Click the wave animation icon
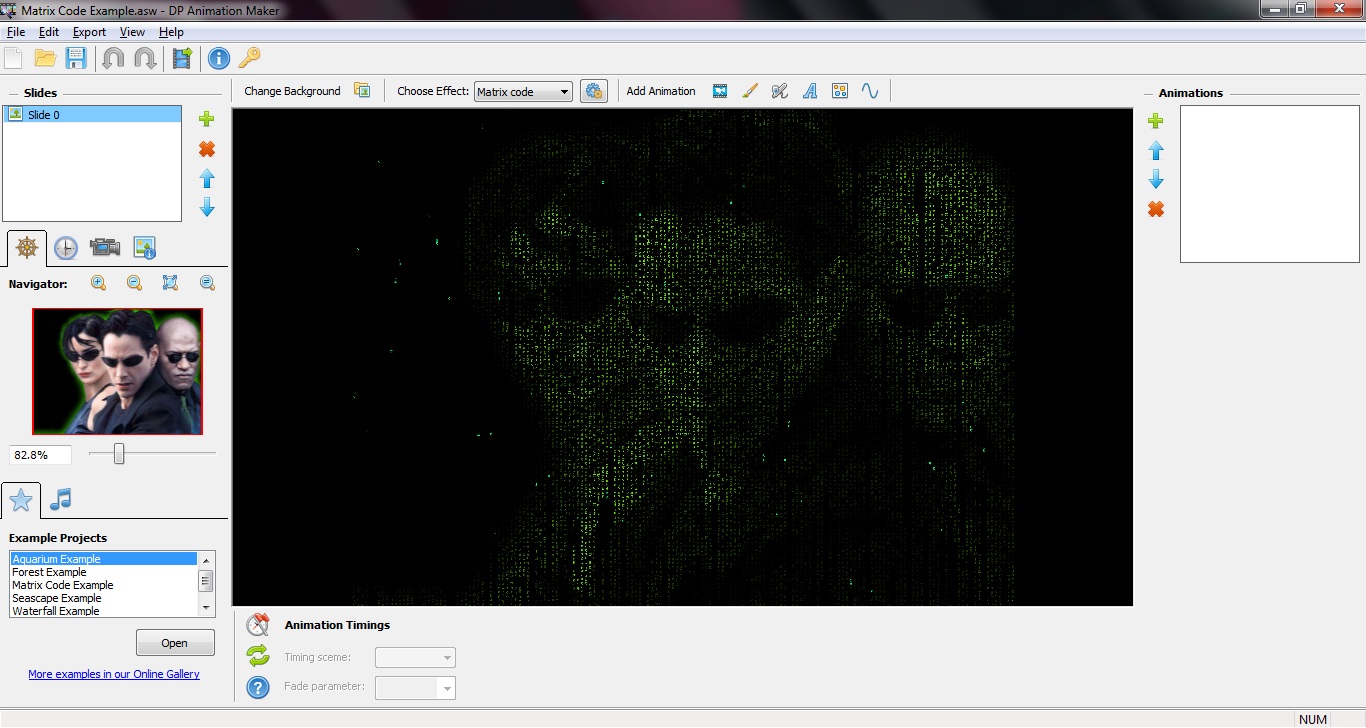The height and width of the screenshot is (728, 1366). click(x=870, y=91)
